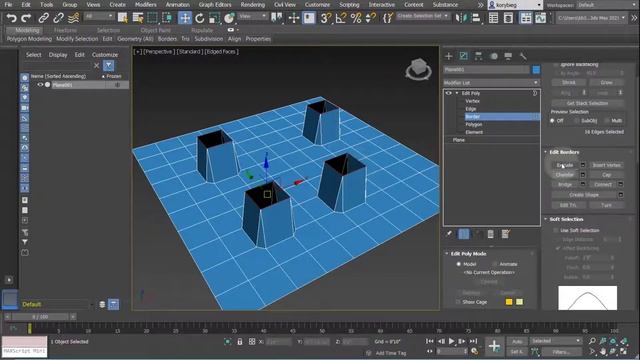Activate the Select and Scale tool
Image resolution: width=640 pixels, height=360 pixels.
coord(214,18)
